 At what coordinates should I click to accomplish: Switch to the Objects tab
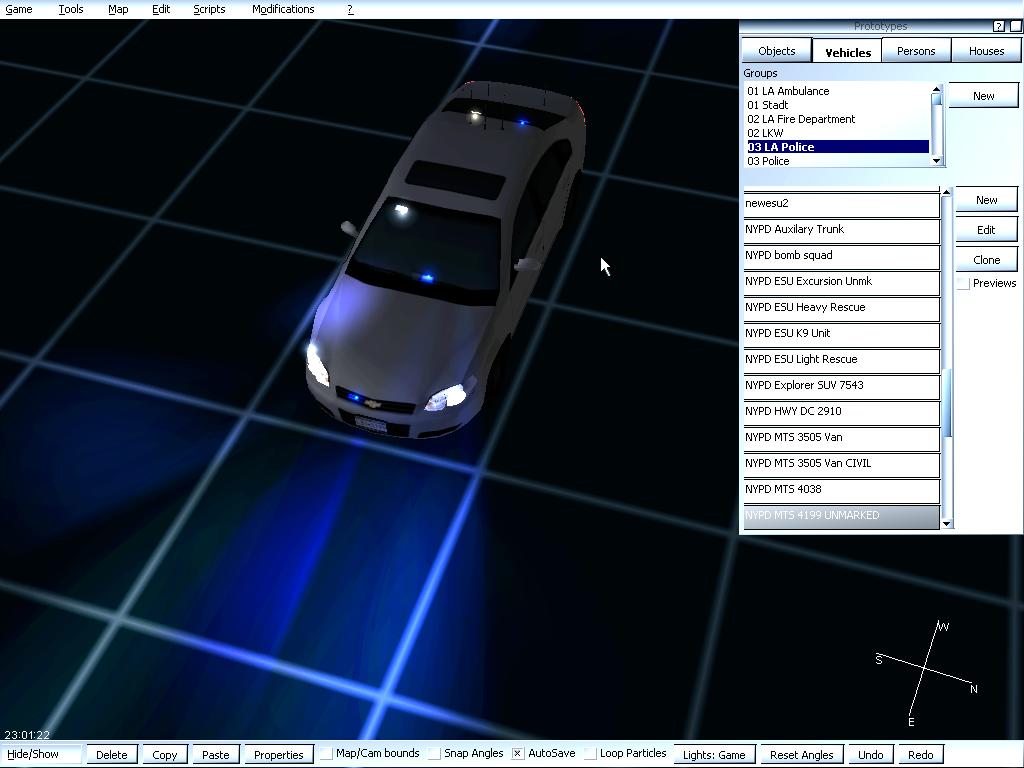[x=776, y=51]
